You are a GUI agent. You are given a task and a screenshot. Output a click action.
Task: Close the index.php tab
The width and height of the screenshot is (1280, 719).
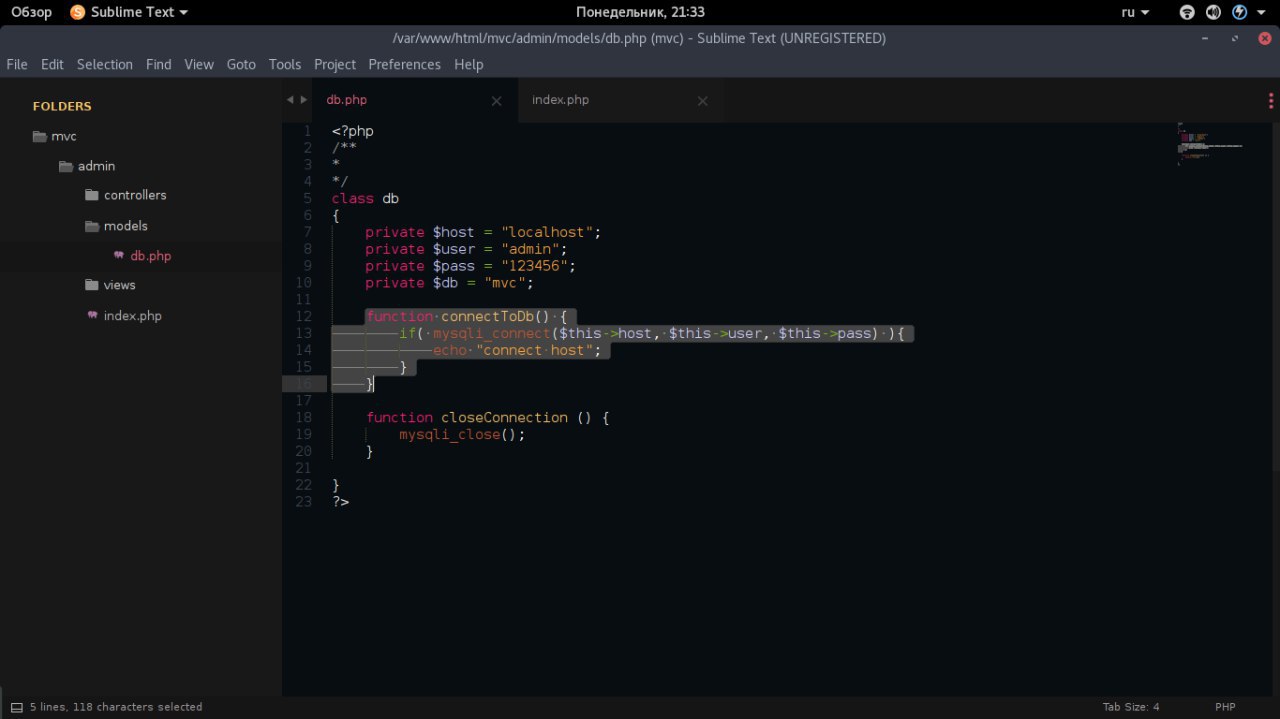[x=702, y=101]
